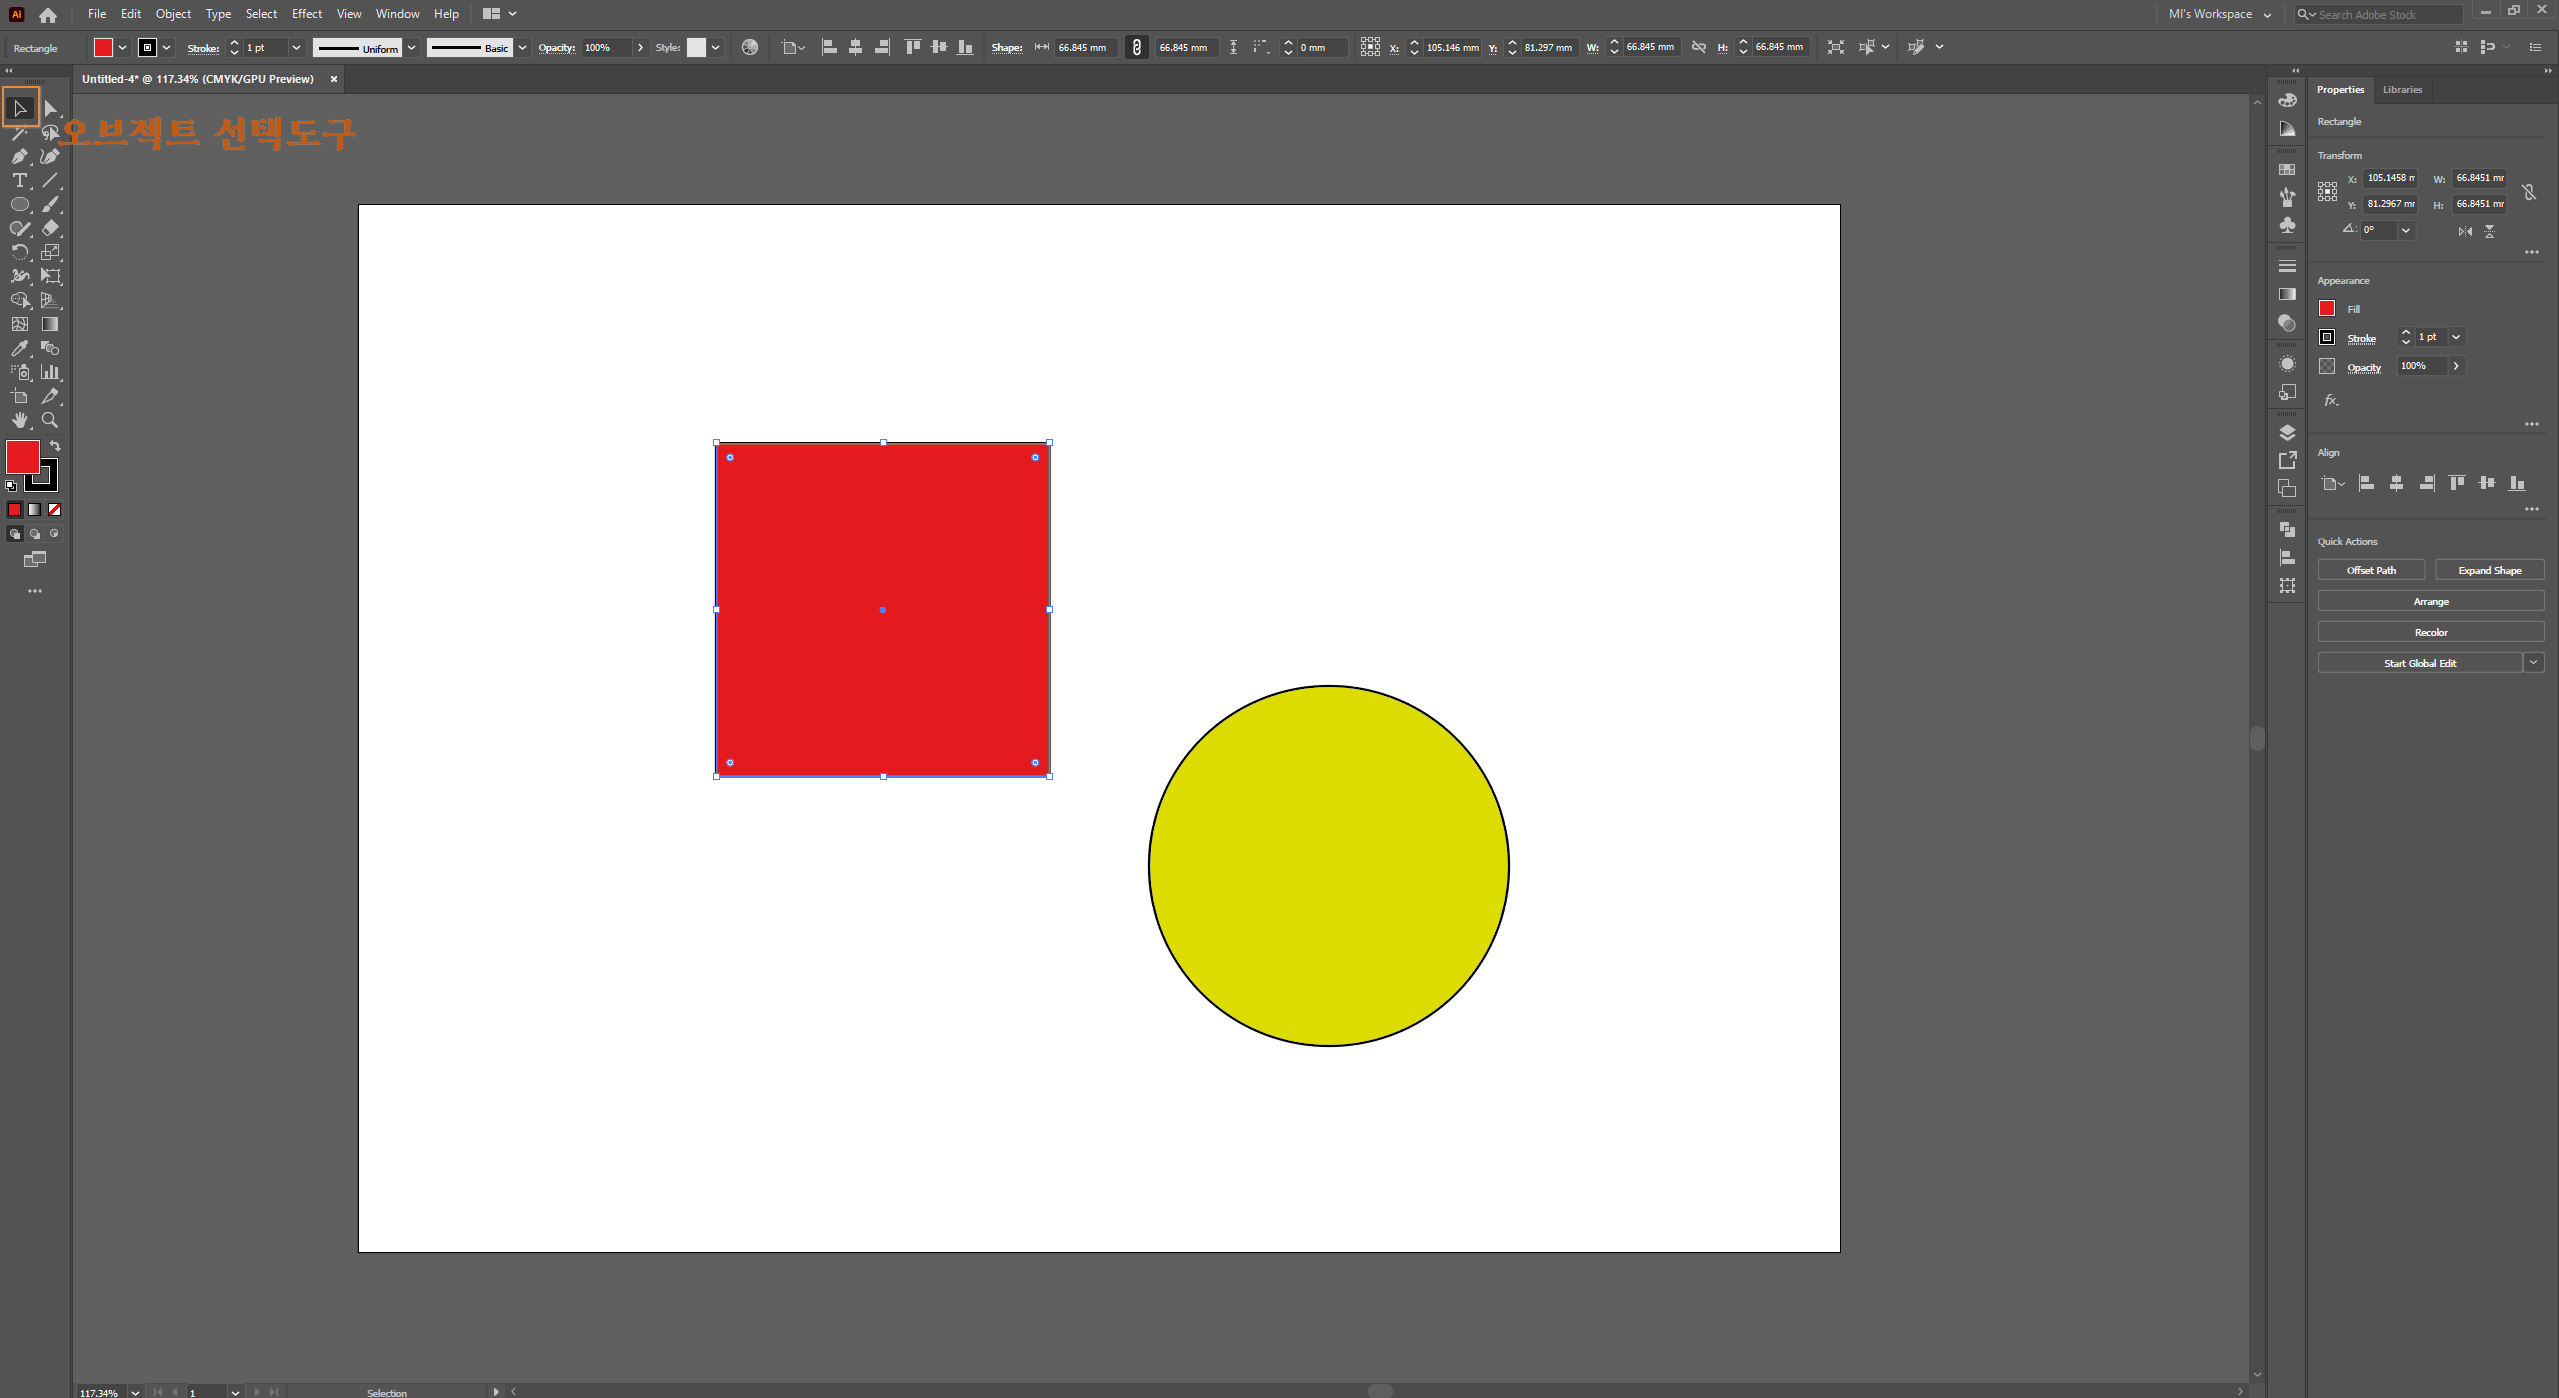Switch to the Libraries tab
2559x1398 pixels.
(2401, 90)
